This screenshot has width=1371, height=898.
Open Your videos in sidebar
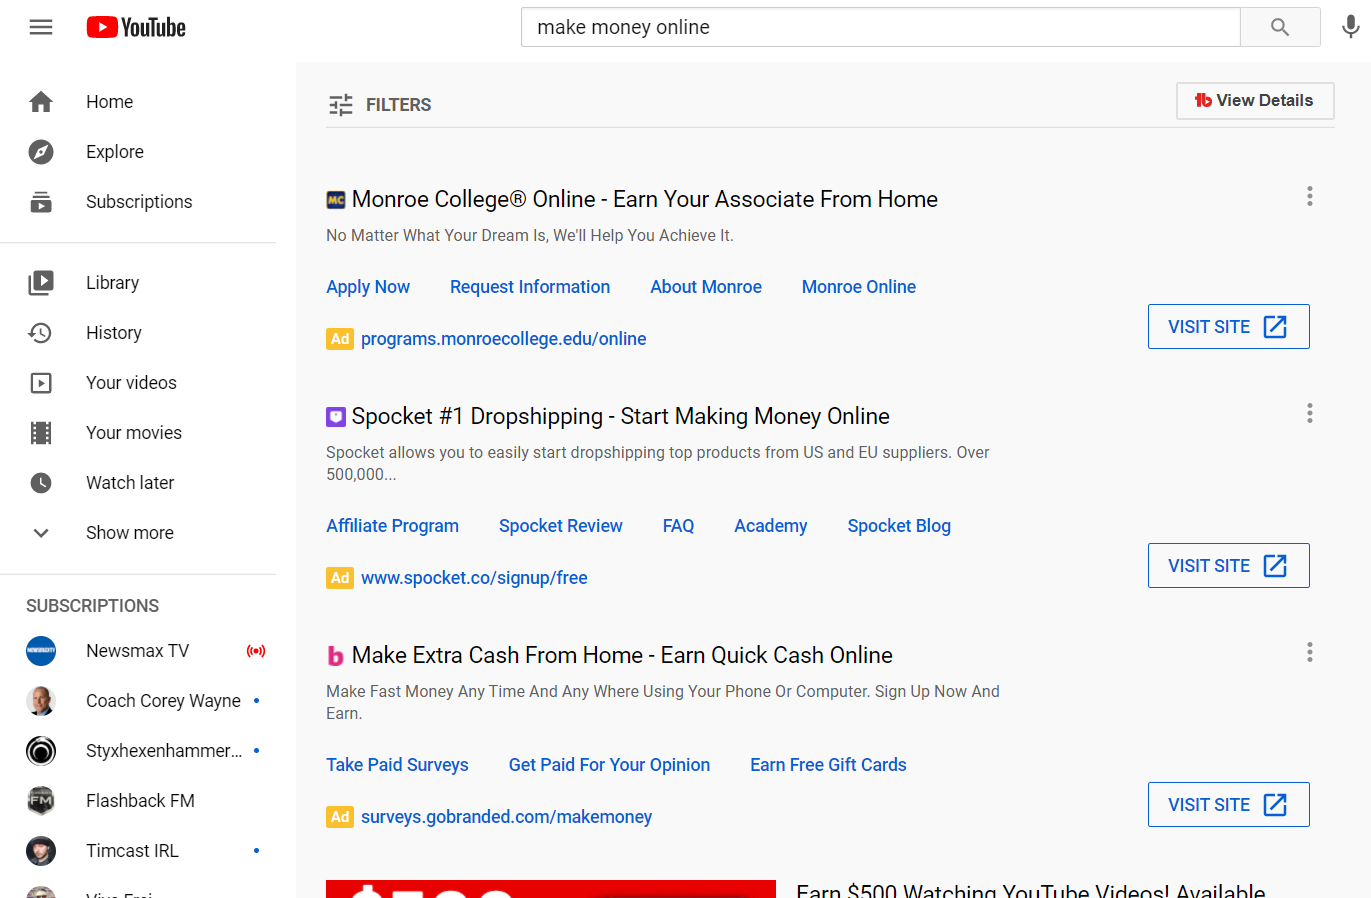pyautogui.click(x=138, y=383)
